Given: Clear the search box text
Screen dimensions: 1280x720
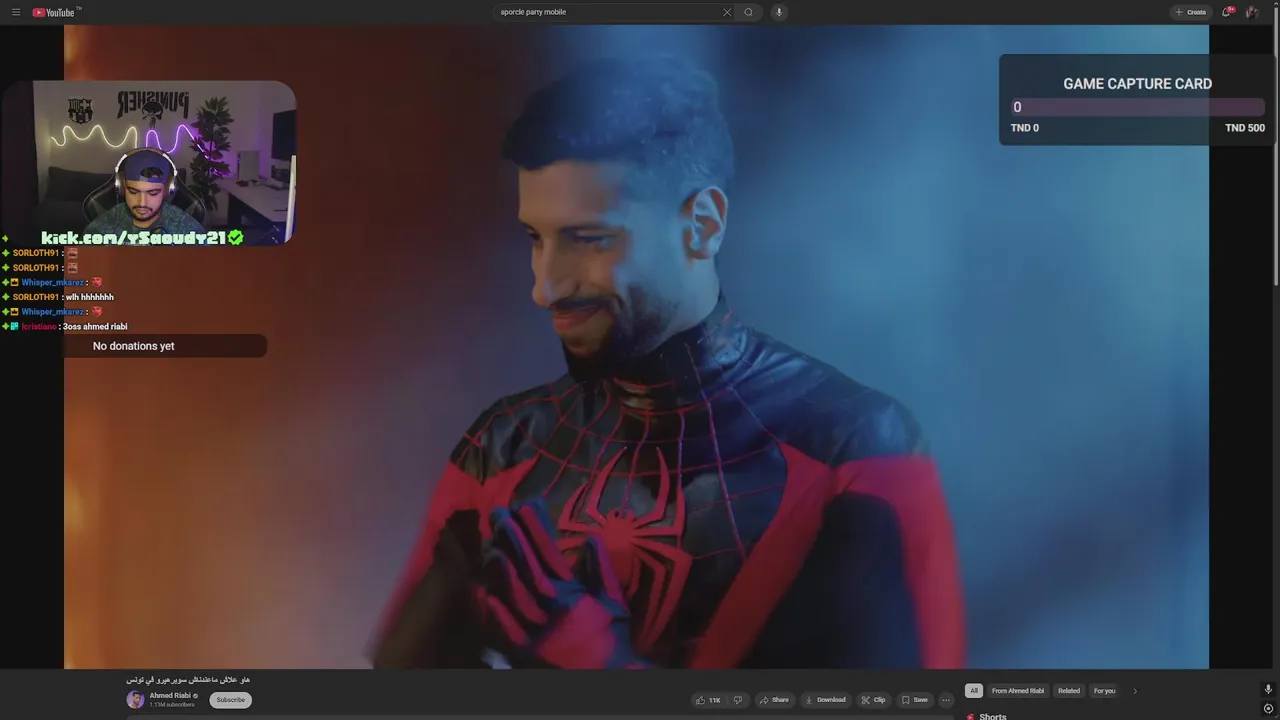Looking at the screenshot, I should pyautogui.click(x=727, y=12).
